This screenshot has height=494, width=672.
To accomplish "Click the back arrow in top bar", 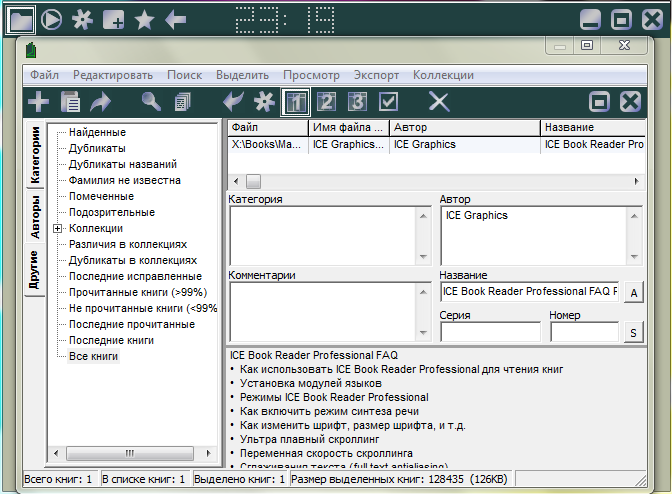I will click(x=175, y=18).
